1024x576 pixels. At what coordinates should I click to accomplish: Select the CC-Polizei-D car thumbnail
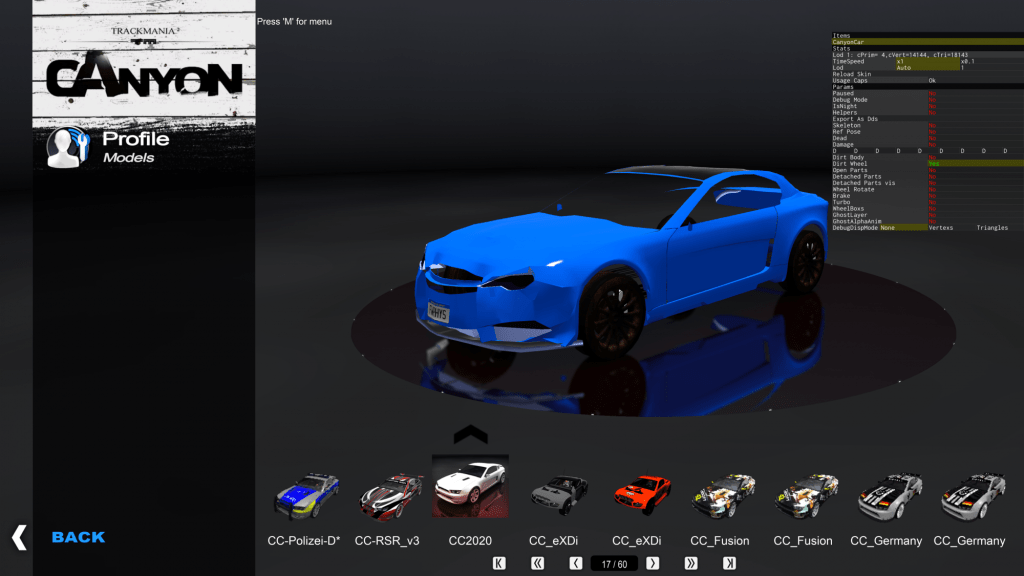coord(305,496)
